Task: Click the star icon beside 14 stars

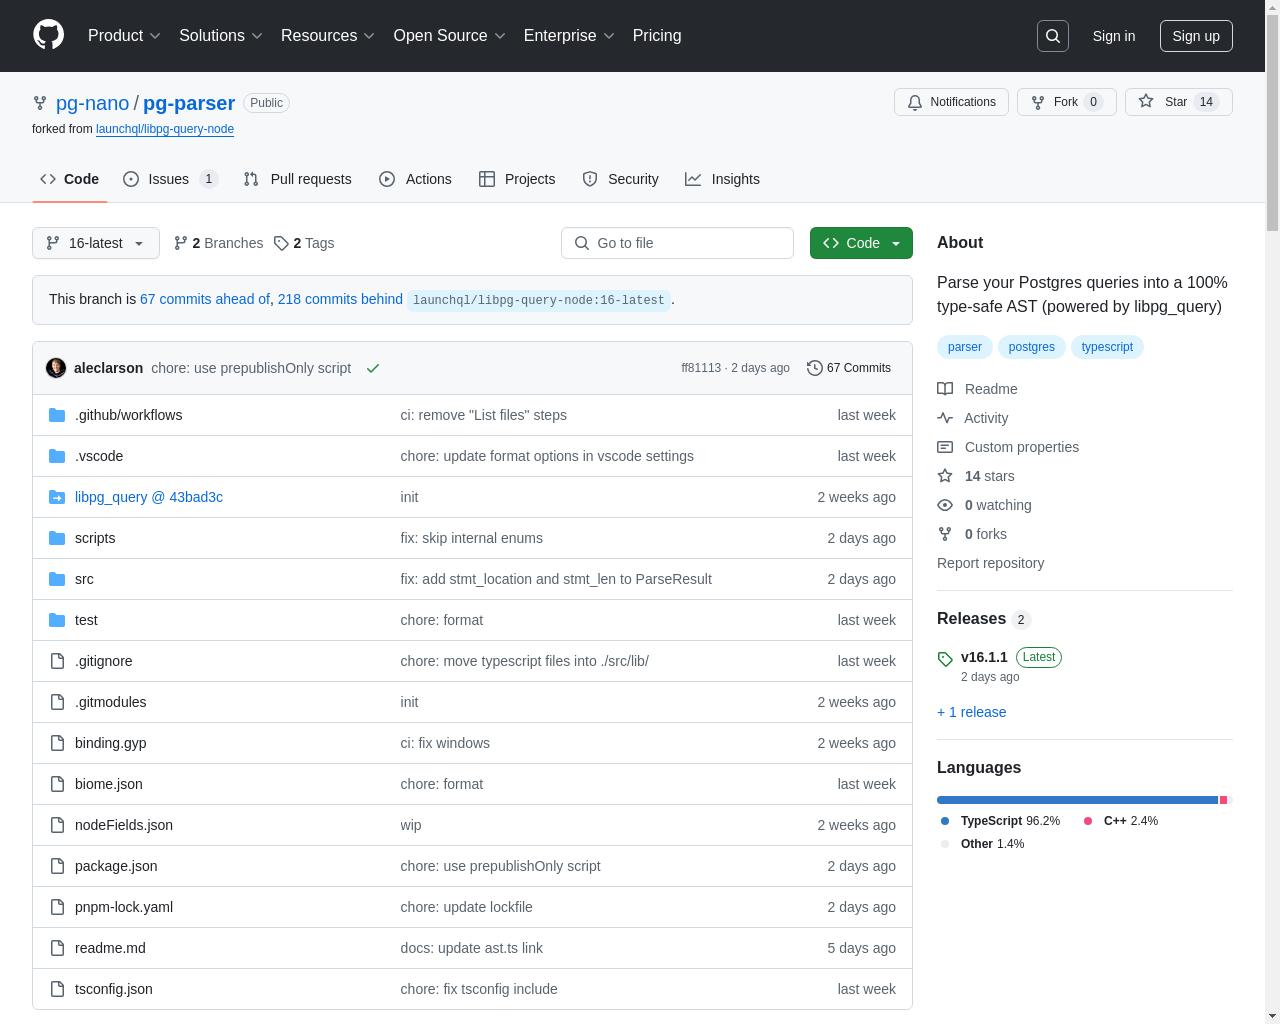Action: (x=945, y=476)
